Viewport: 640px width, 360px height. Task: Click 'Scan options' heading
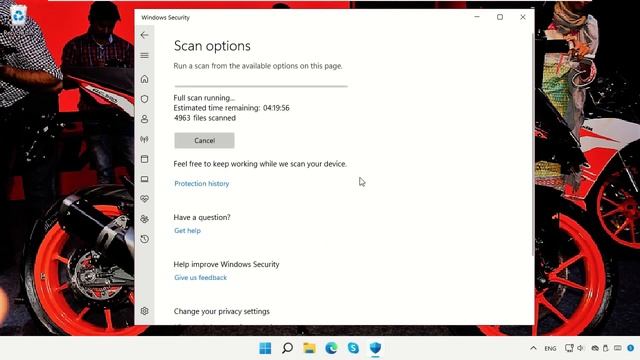pyautogui.click(x=212, y=46)
